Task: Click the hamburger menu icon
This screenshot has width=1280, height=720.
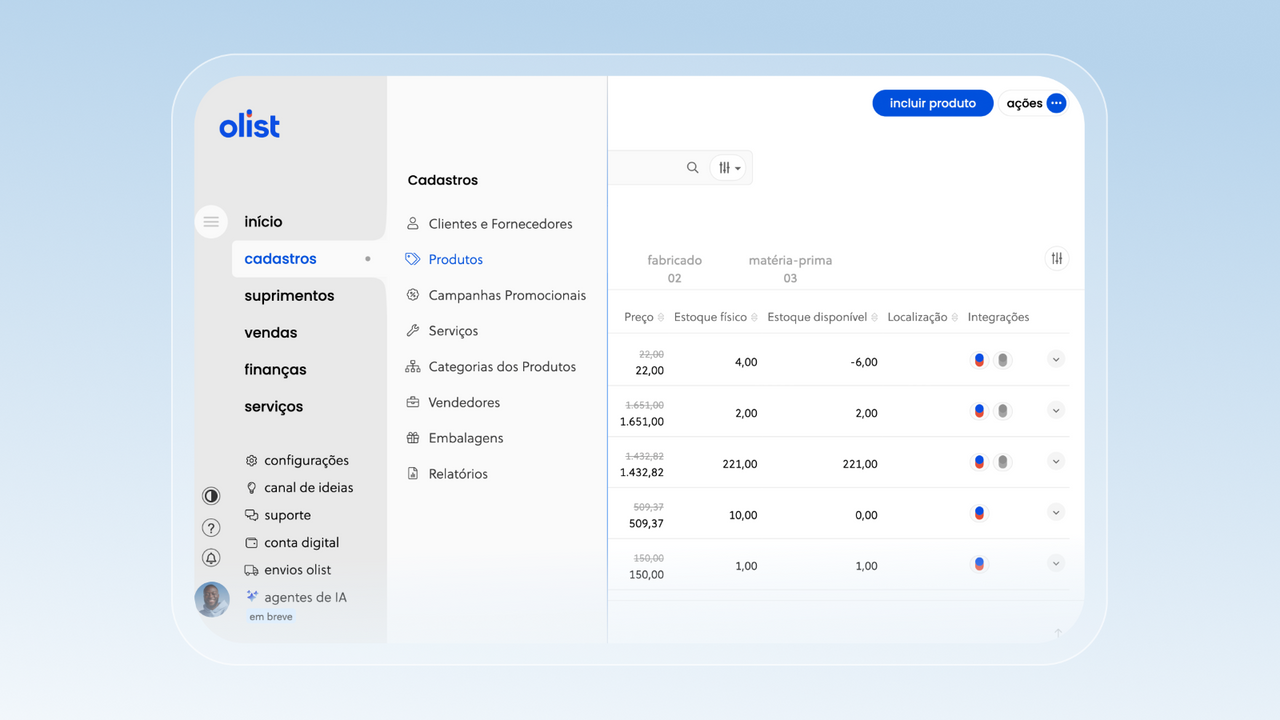Action: point(211,222)
